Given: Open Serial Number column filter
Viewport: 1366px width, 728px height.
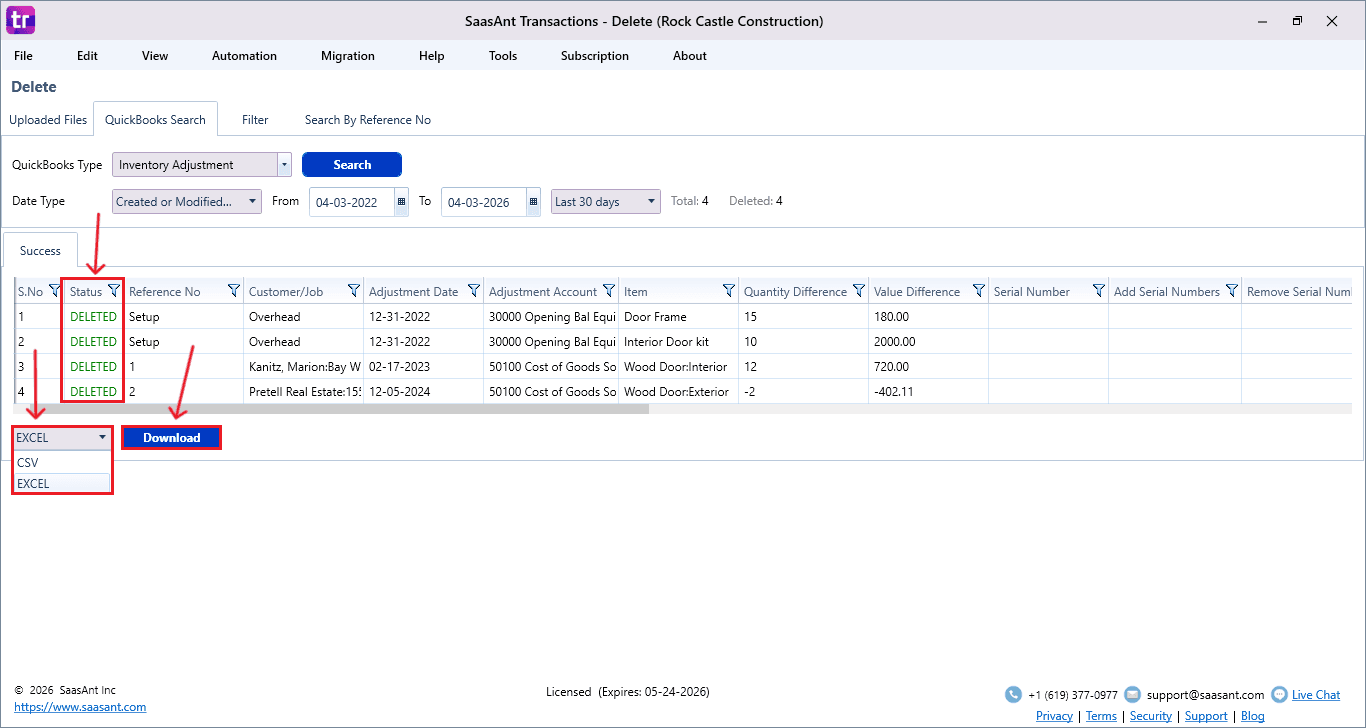Looking at the screenshot, I should click(1099, 291).
